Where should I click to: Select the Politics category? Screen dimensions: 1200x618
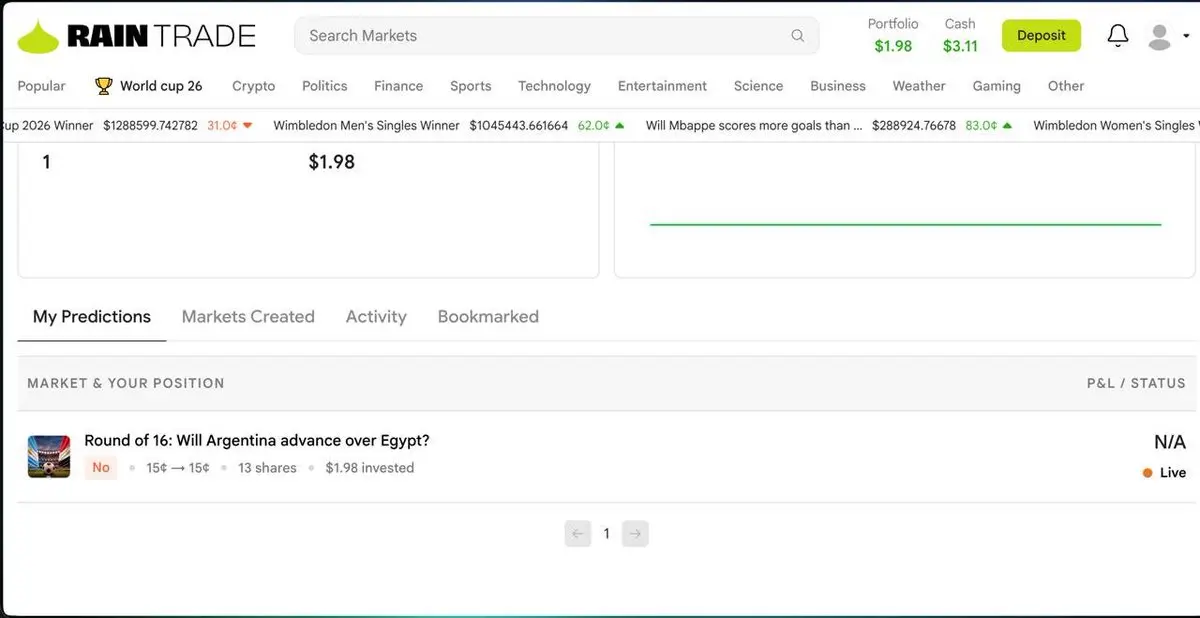(x=325, y=86)
